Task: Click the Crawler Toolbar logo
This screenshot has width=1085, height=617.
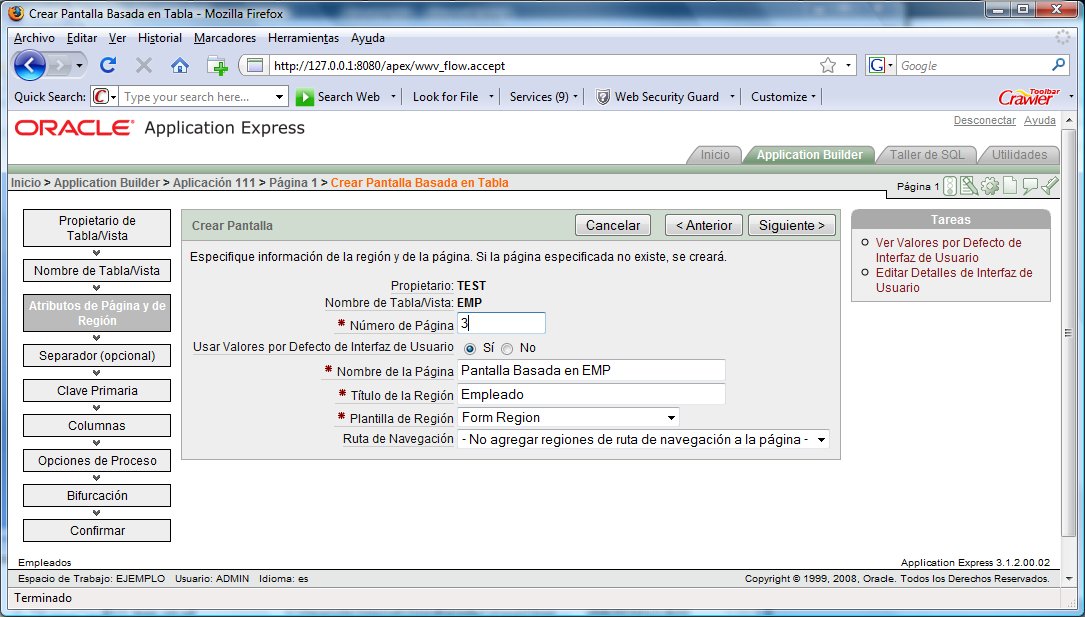Action: pos(1029,97)
